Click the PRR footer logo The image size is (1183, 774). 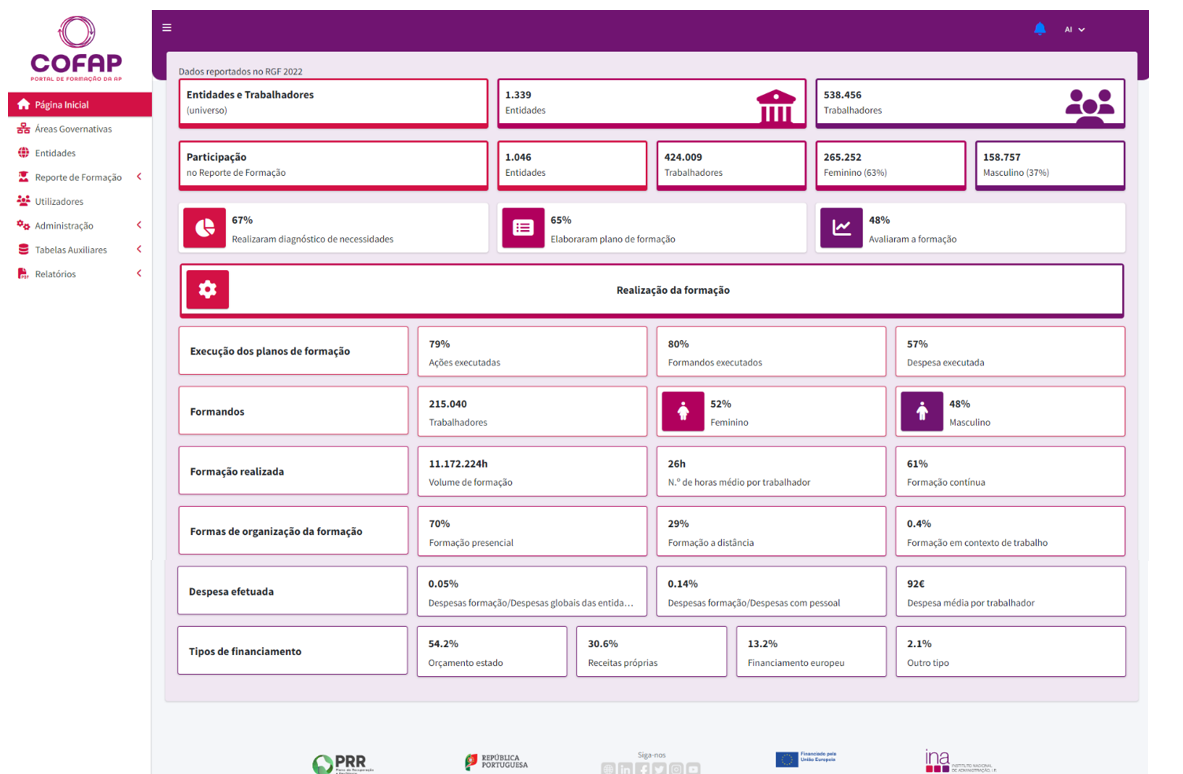point(344,763)
